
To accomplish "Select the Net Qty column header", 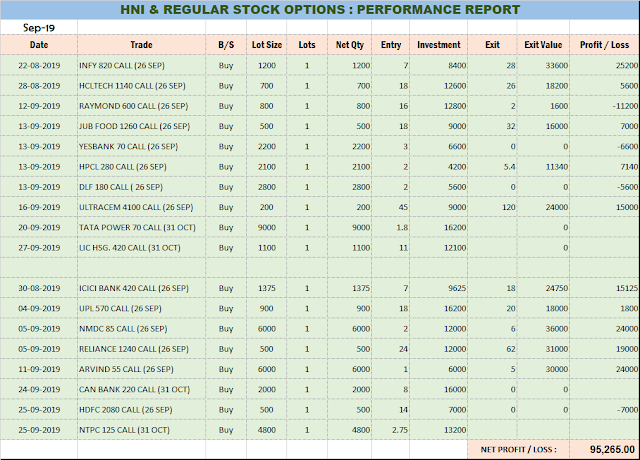I will coord(349,45).
